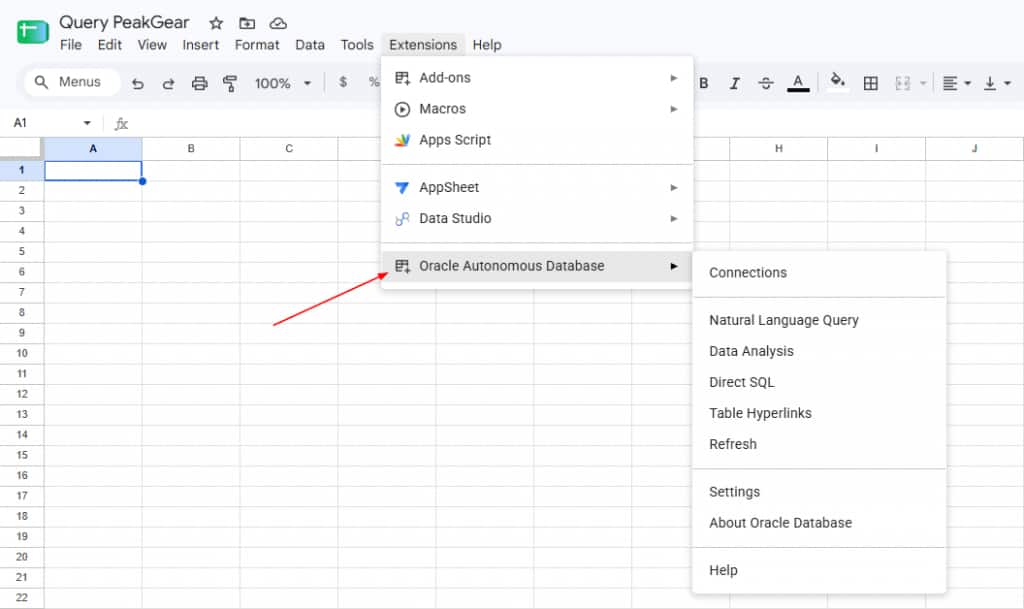
Task: Open the move to folder icon
Action: [x=247, y=23]
